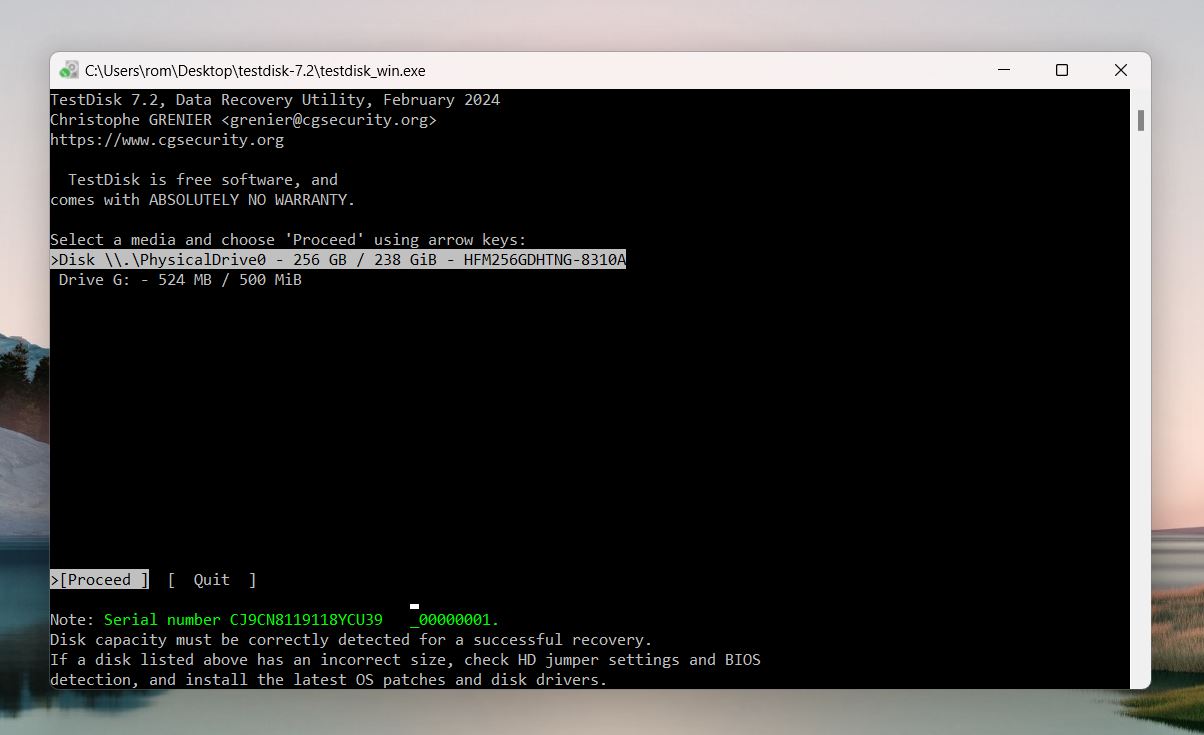
Task: Maximize the TestDisk console window
Action: (x=1062, y=70)
